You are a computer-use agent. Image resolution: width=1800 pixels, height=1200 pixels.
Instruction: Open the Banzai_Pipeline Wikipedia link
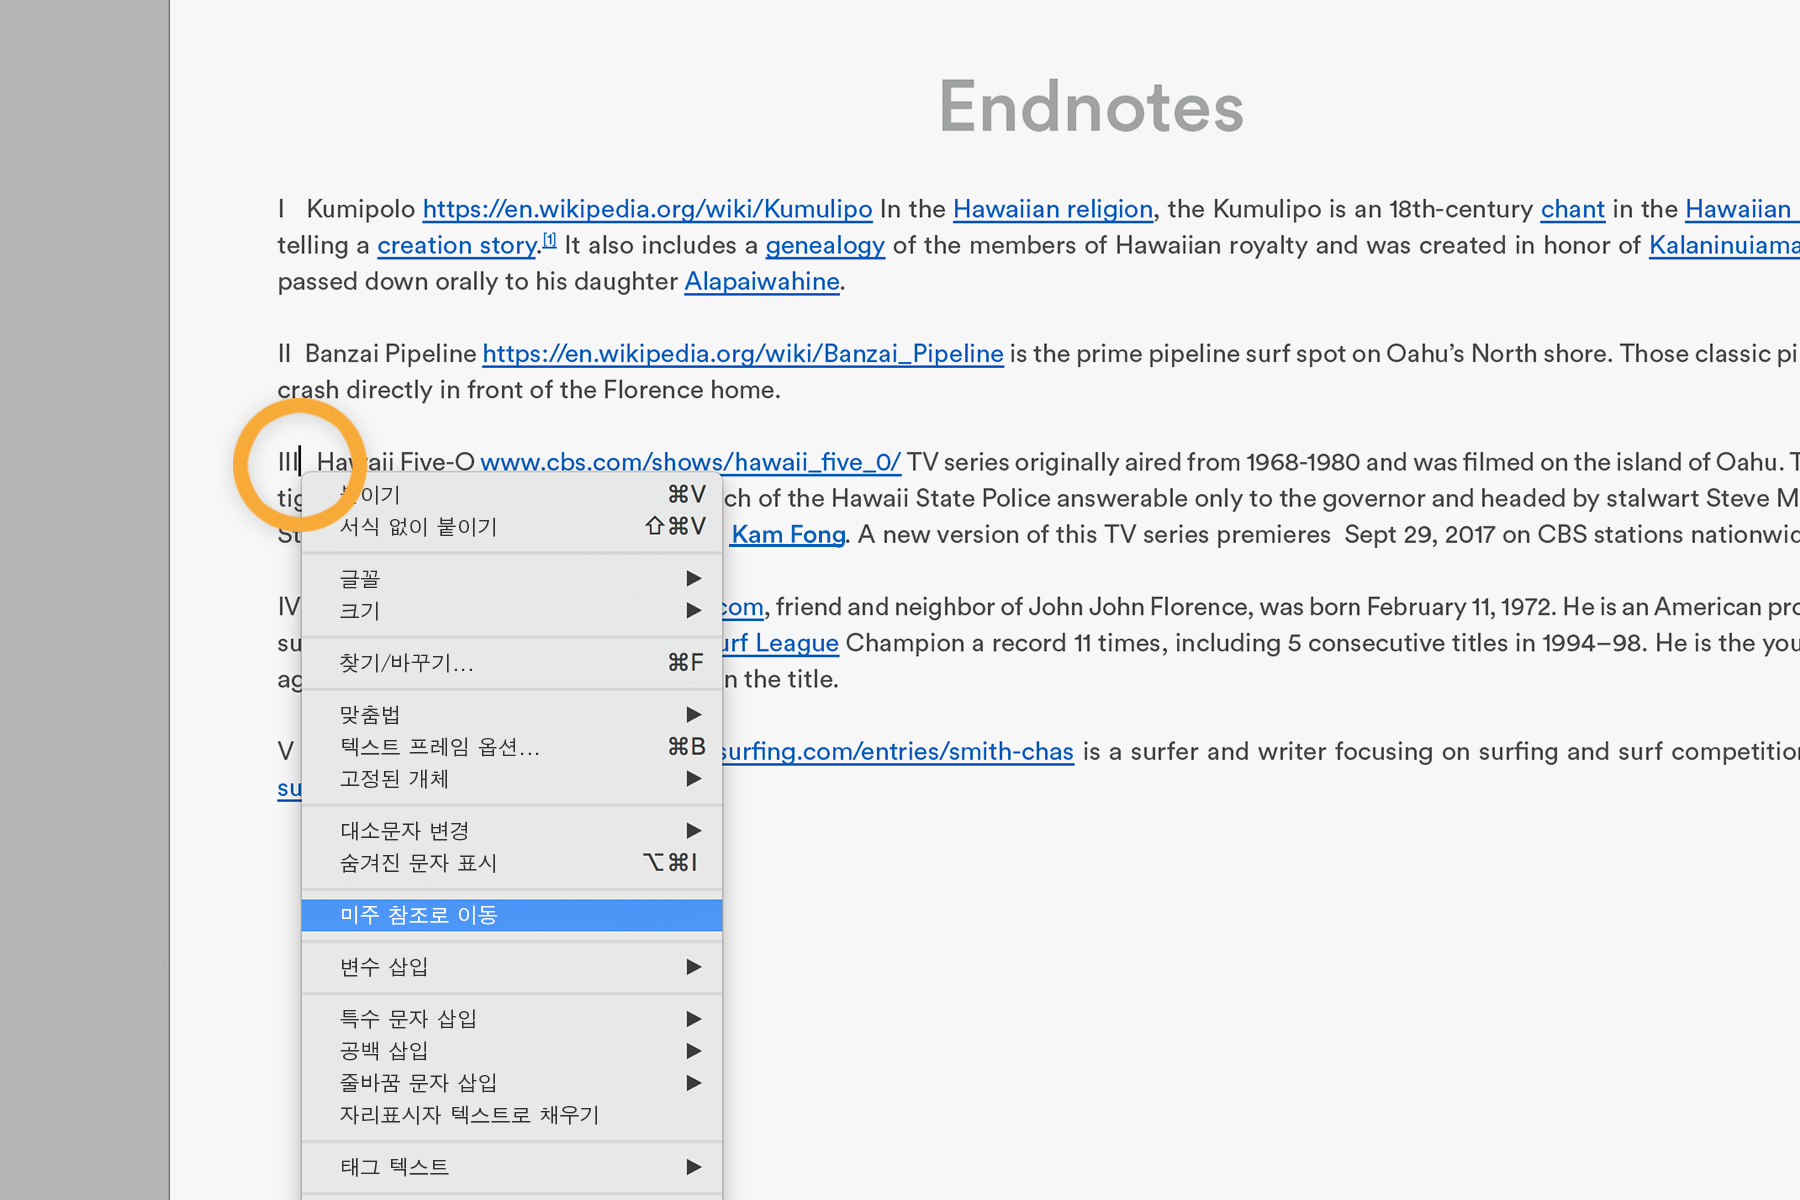tap(743, 354)
